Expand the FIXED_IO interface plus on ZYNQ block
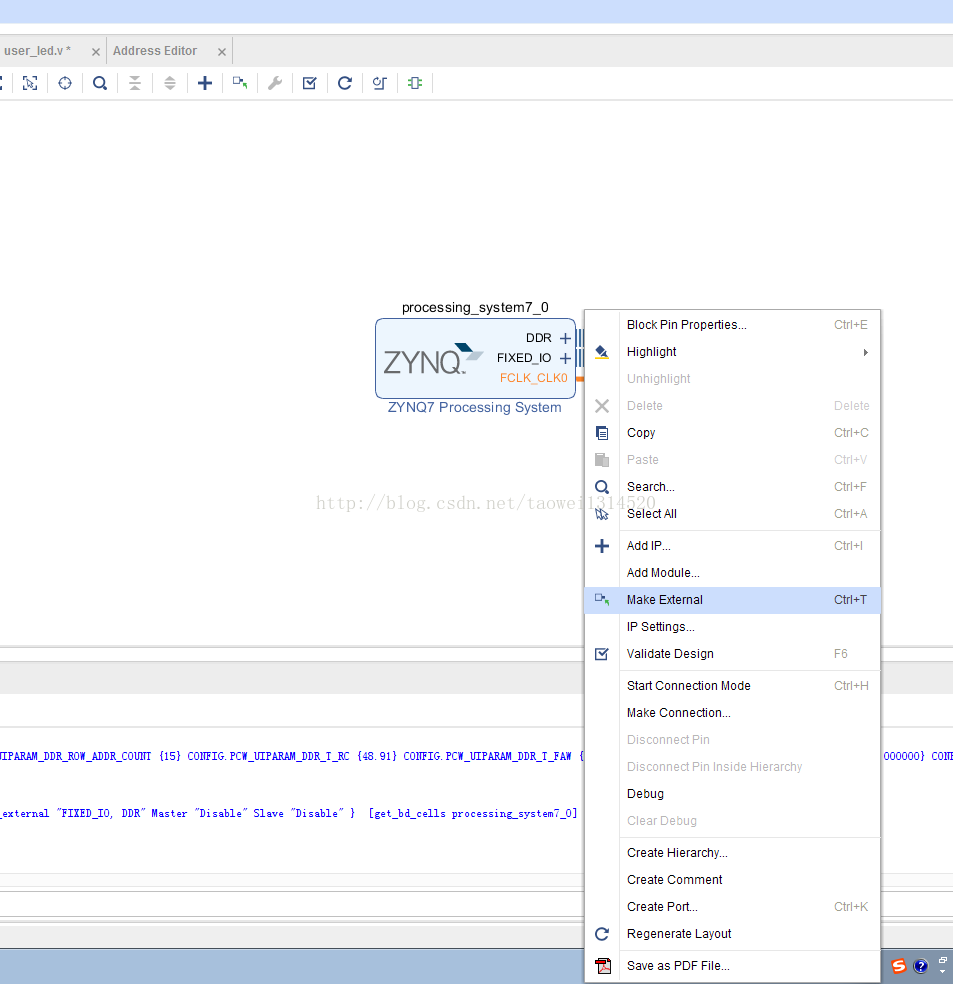Image resolution: width=953 pixels, height=984 pixels. (x=565, y=358)
